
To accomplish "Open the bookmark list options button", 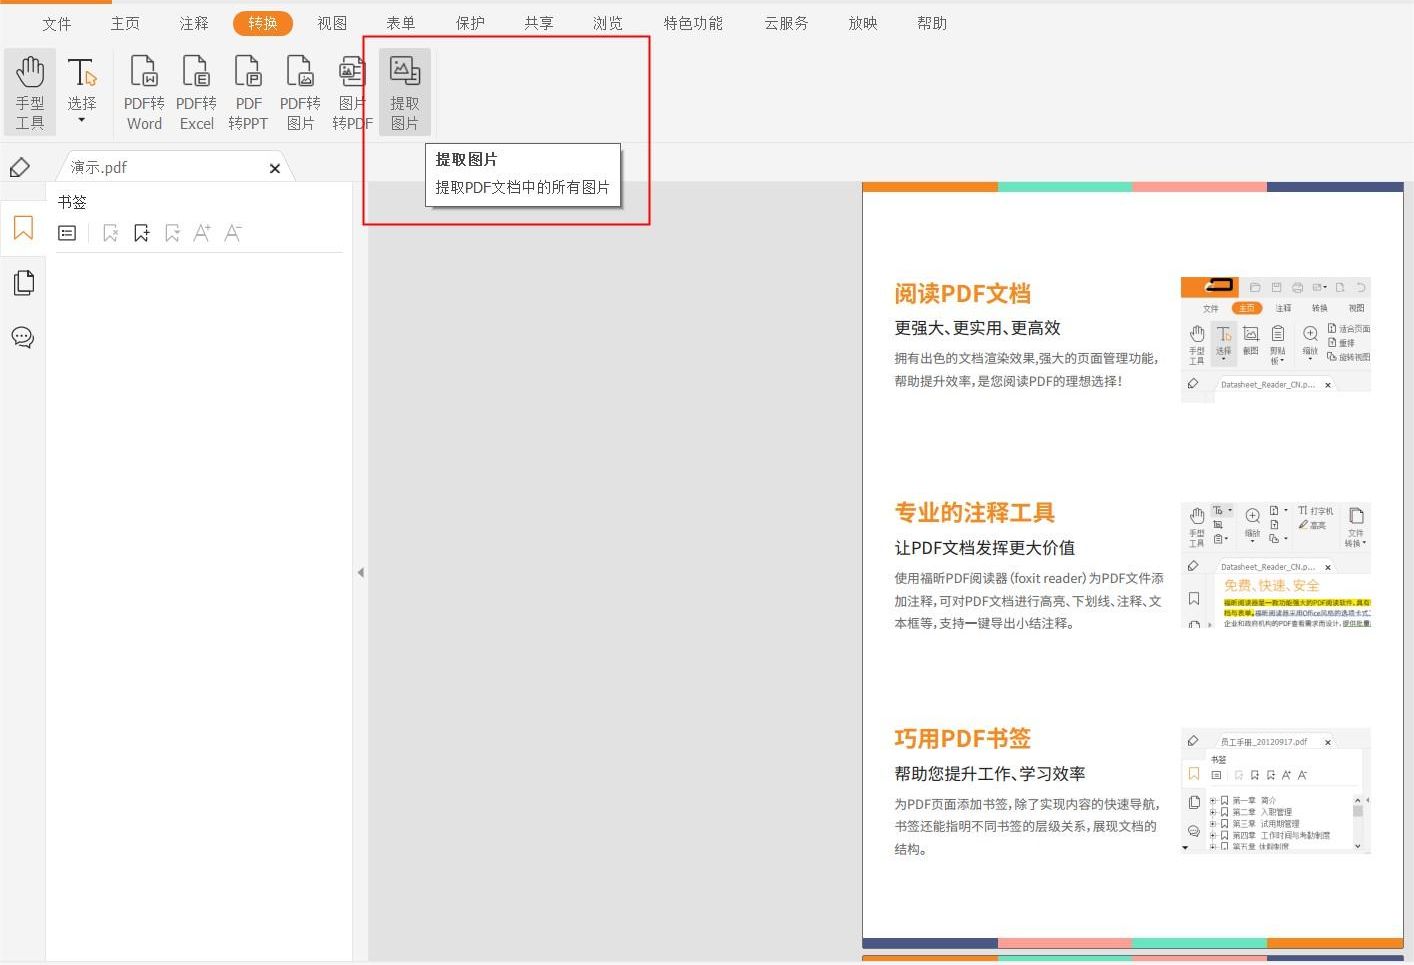I will [66, 232].
